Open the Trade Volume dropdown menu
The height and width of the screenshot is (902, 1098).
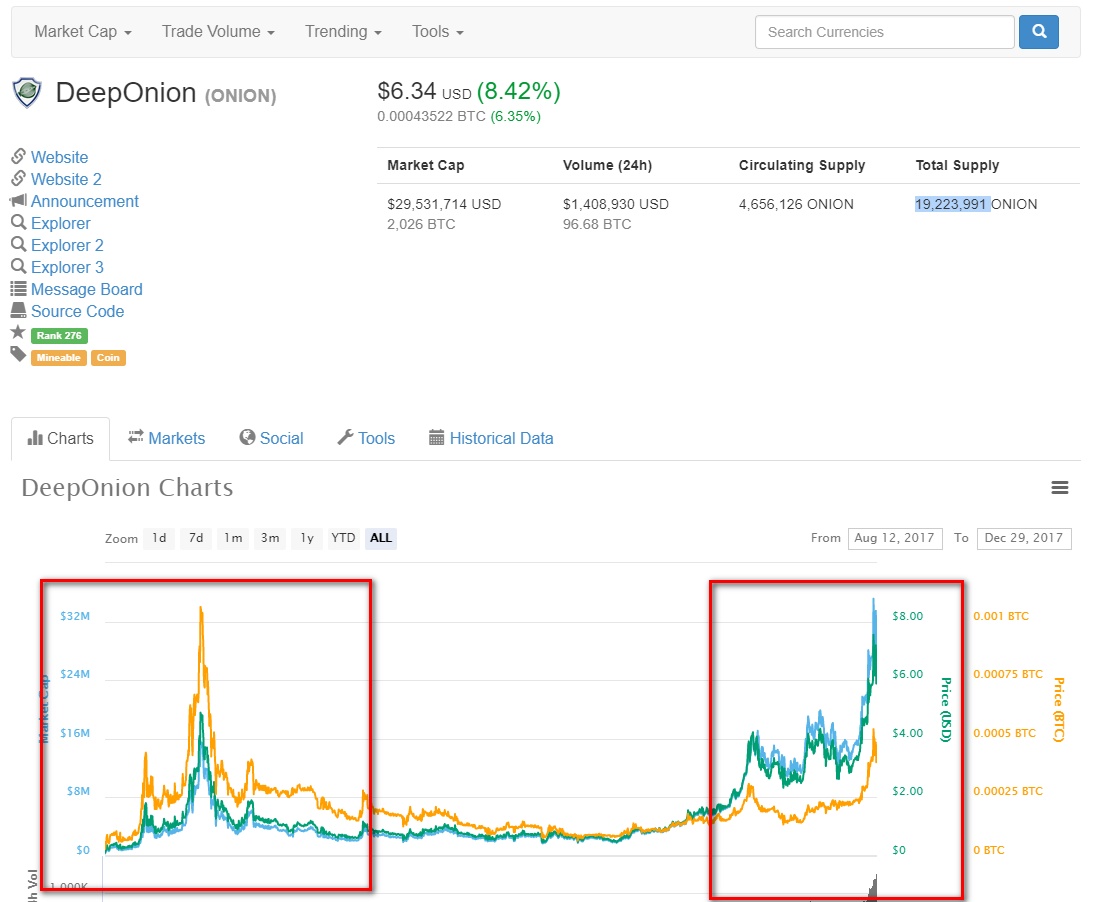point(218,32)
